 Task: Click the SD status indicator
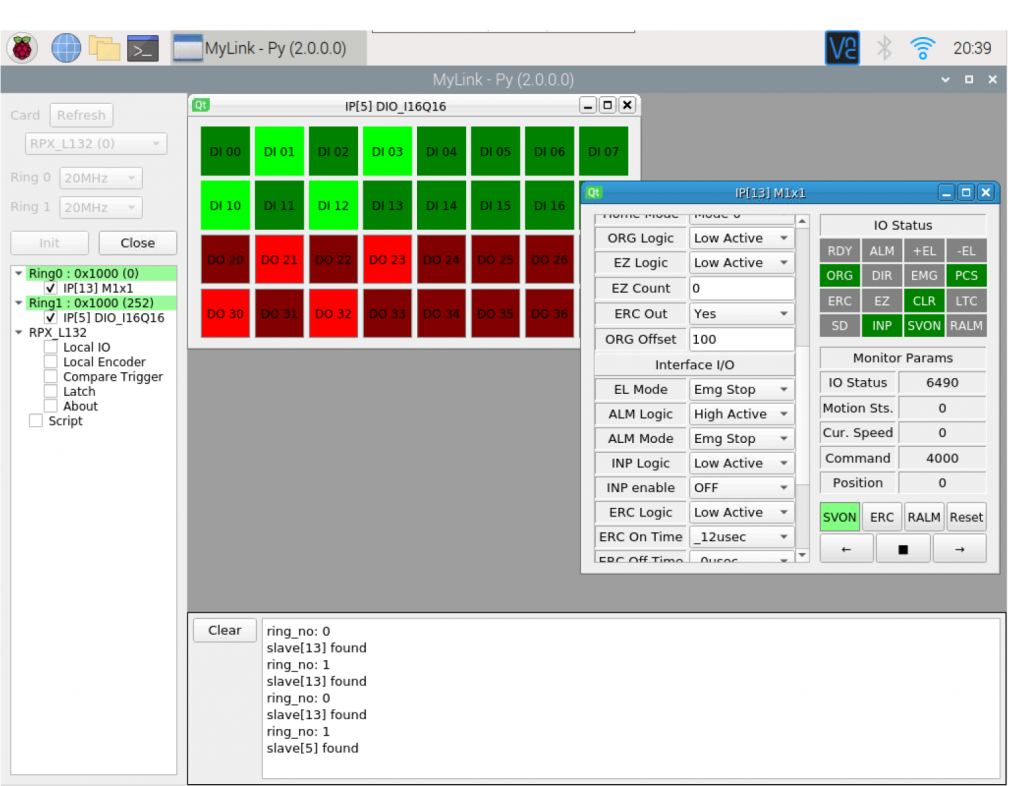coord(839,326)
